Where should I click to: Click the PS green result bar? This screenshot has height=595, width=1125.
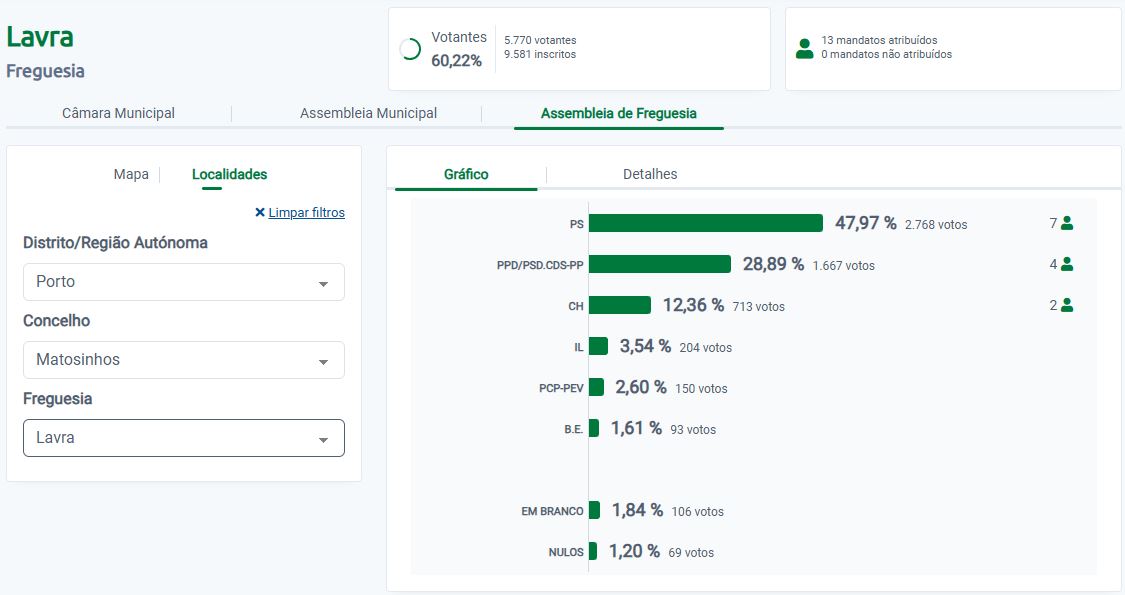[705, 224]
